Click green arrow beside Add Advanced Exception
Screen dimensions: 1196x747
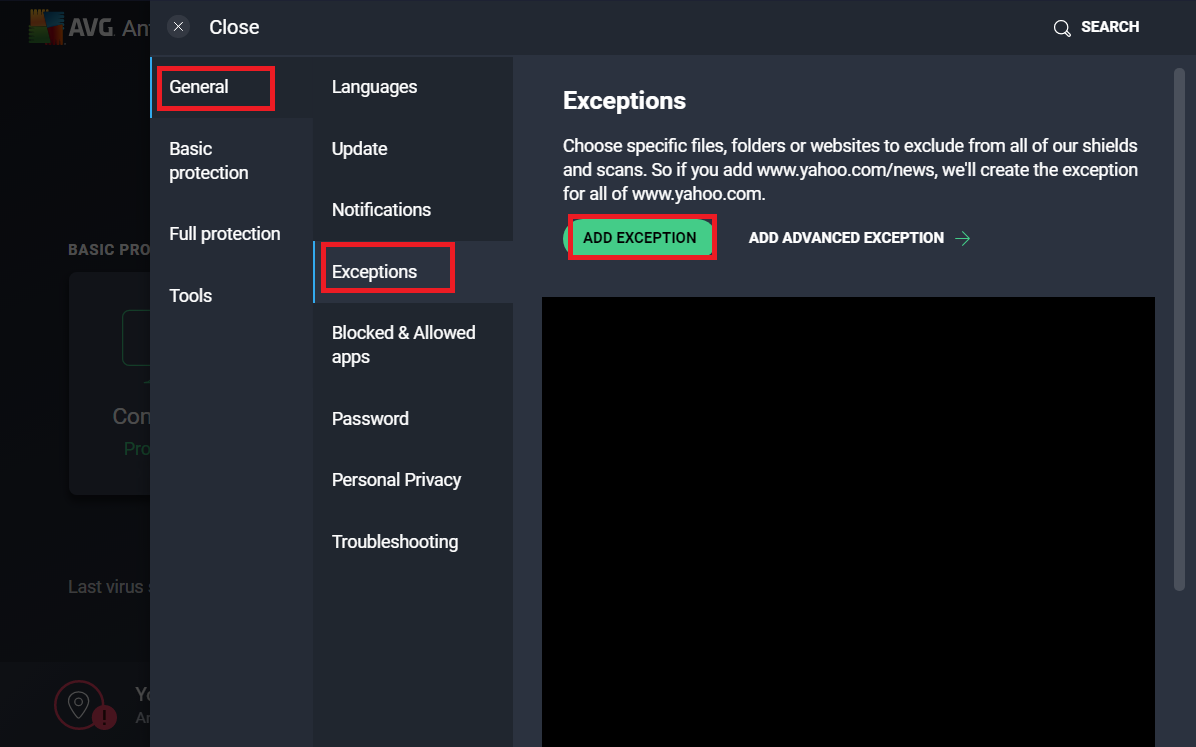963,238
